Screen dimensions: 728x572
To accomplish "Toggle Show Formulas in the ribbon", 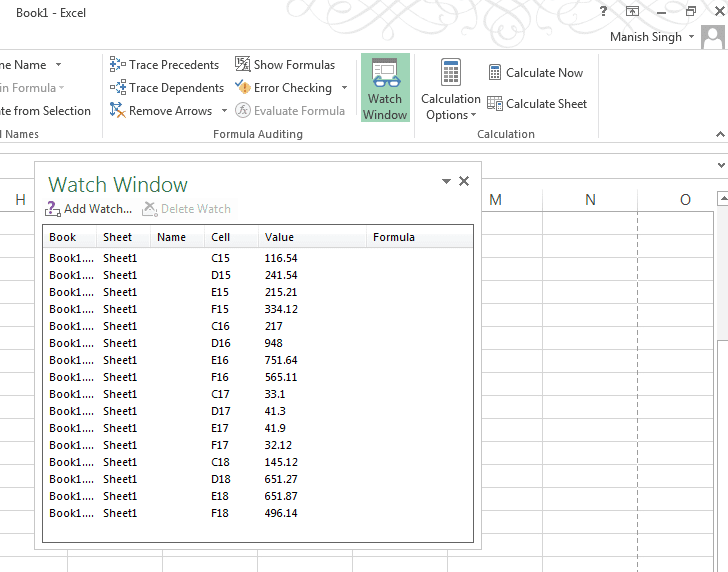I will point(284,65).
